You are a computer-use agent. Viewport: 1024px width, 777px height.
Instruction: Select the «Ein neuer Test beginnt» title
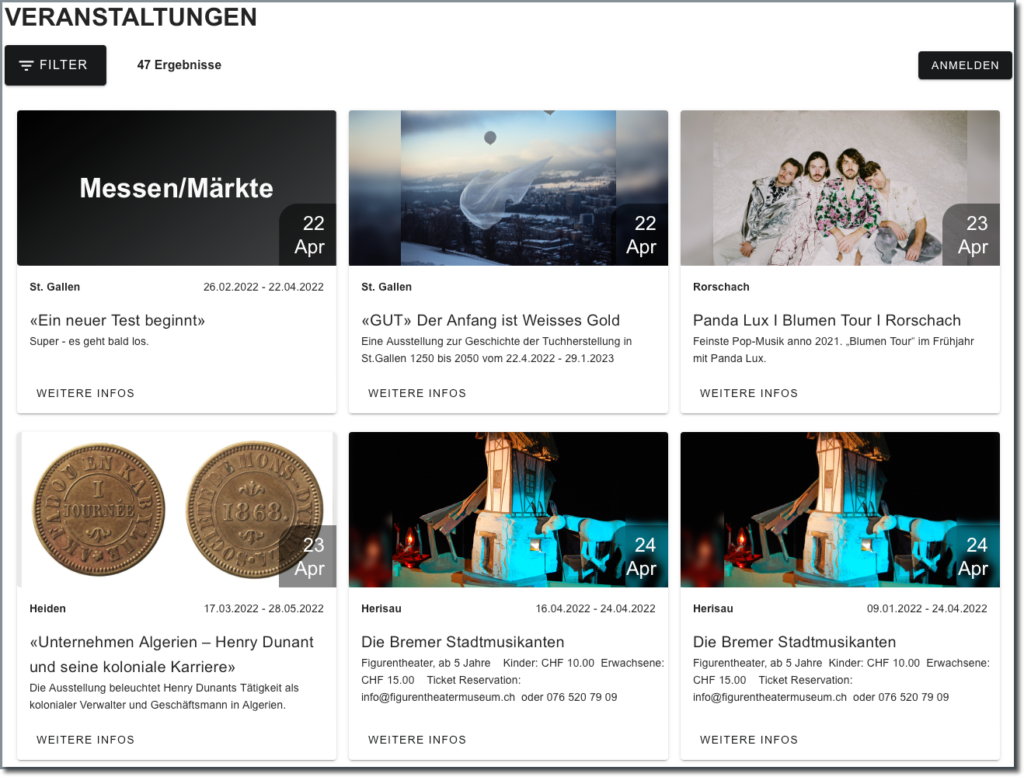(117, 320)
